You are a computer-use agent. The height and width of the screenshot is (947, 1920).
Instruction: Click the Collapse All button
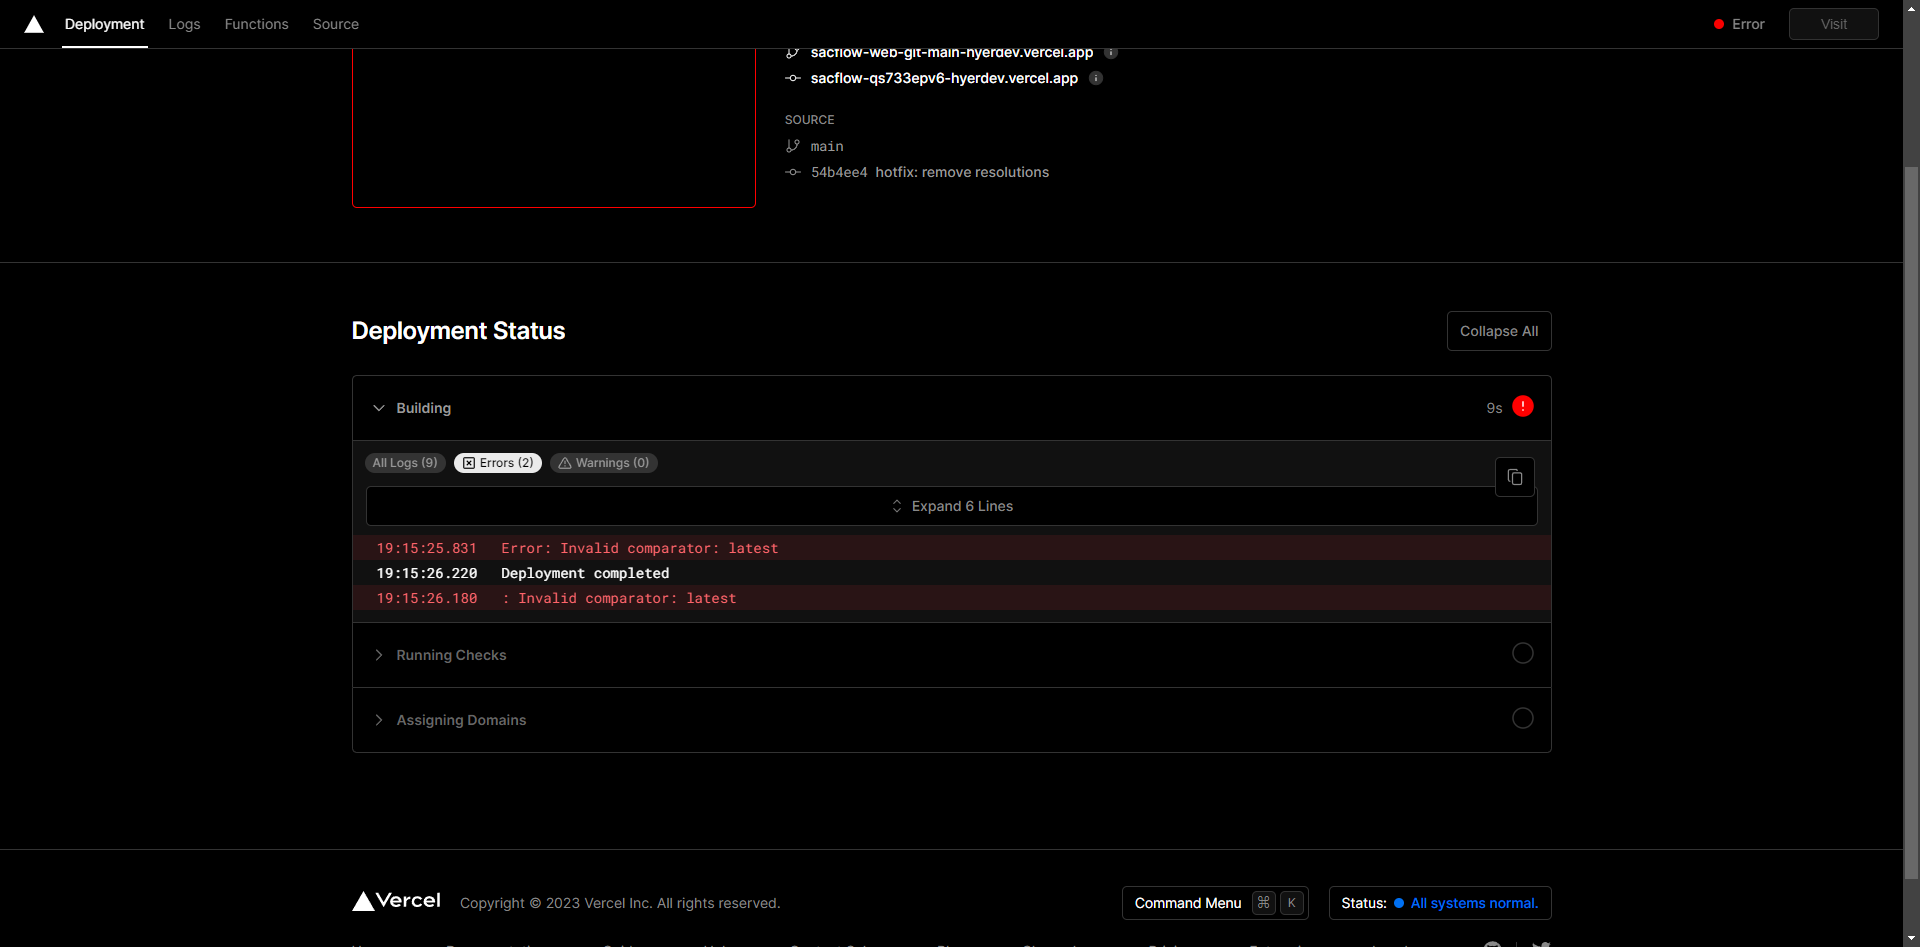coord(1499,331)
